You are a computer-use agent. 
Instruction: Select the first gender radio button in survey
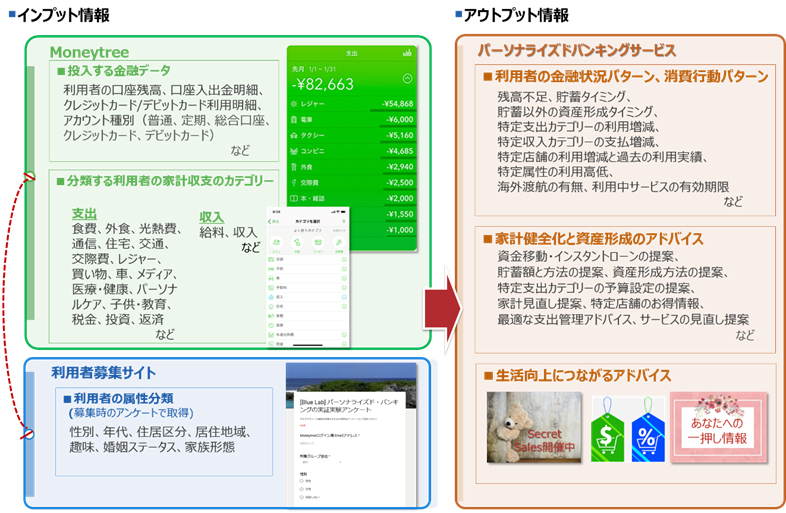(302, 481)
